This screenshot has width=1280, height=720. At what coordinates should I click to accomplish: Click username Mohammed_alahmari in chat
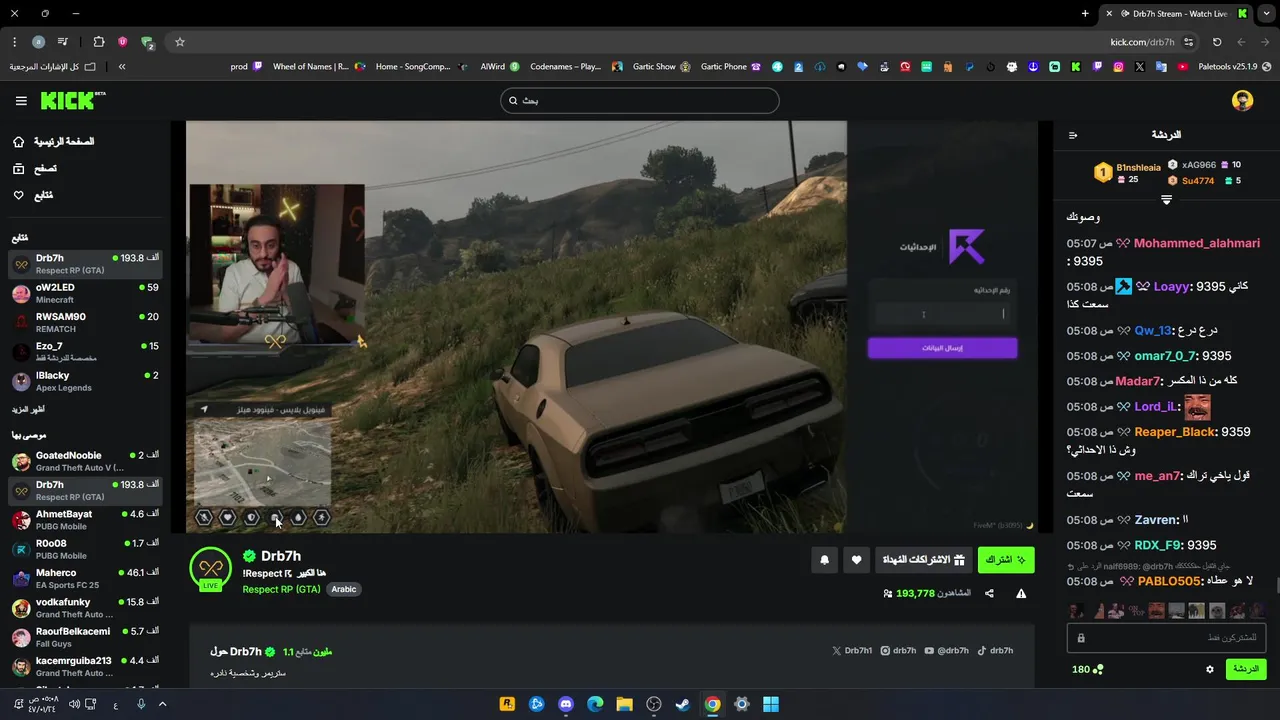pyautogui.click(x=1197, y=243)
